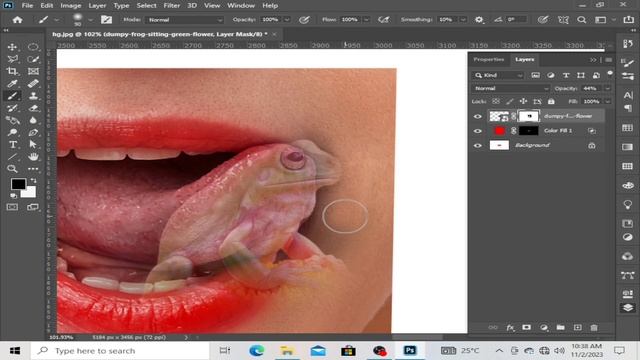The width and height of the screenshot is (640, 360).
Task: Click the share icon in options bar
Action: [x=628, y=20]
